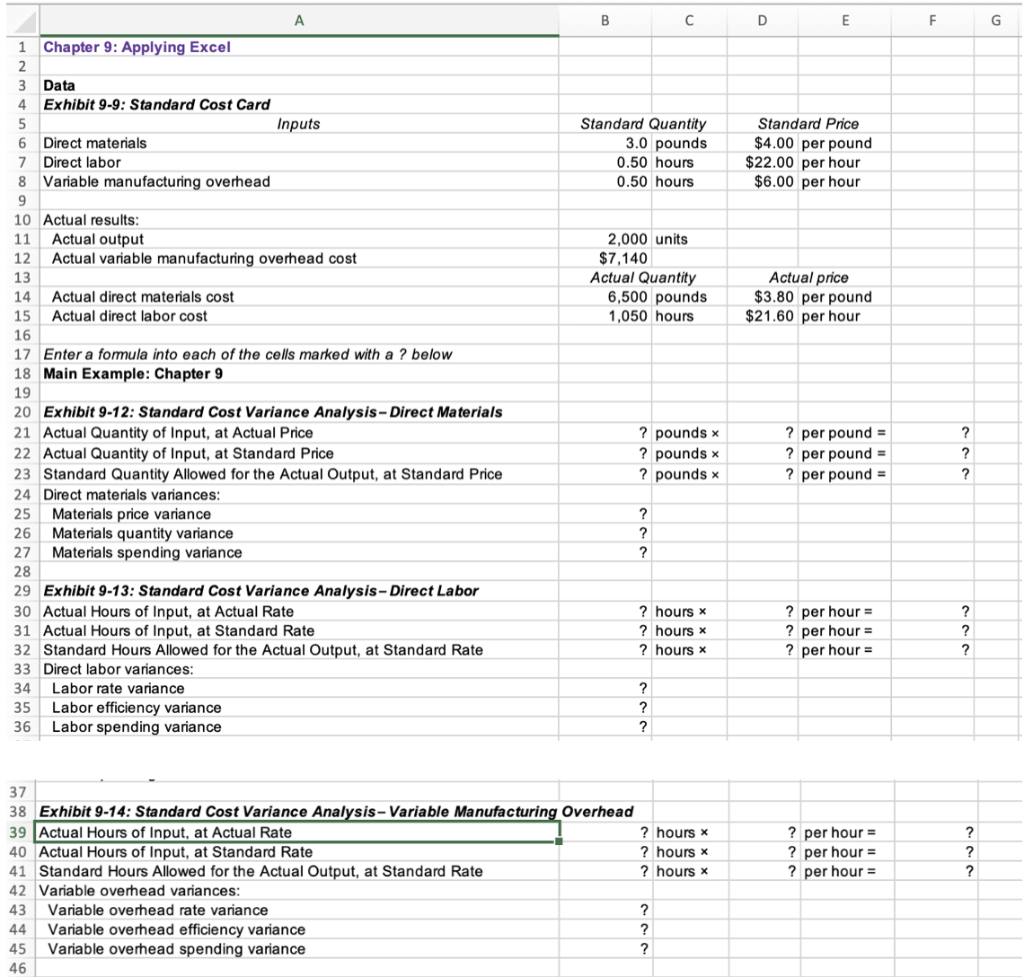Click the cell showing '6,500' pounds
1024x977 pixels.
point(604,296)
